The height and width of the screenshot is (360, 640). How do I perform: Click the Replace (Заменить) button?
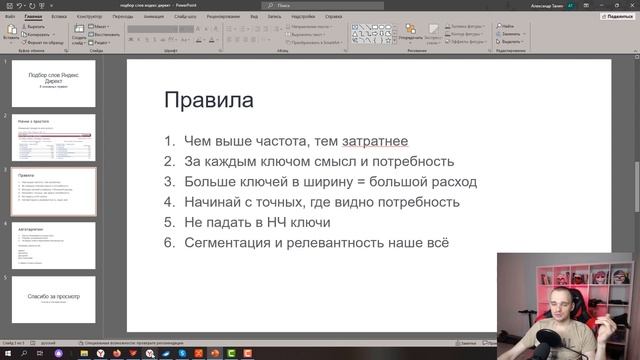point(510,34)
